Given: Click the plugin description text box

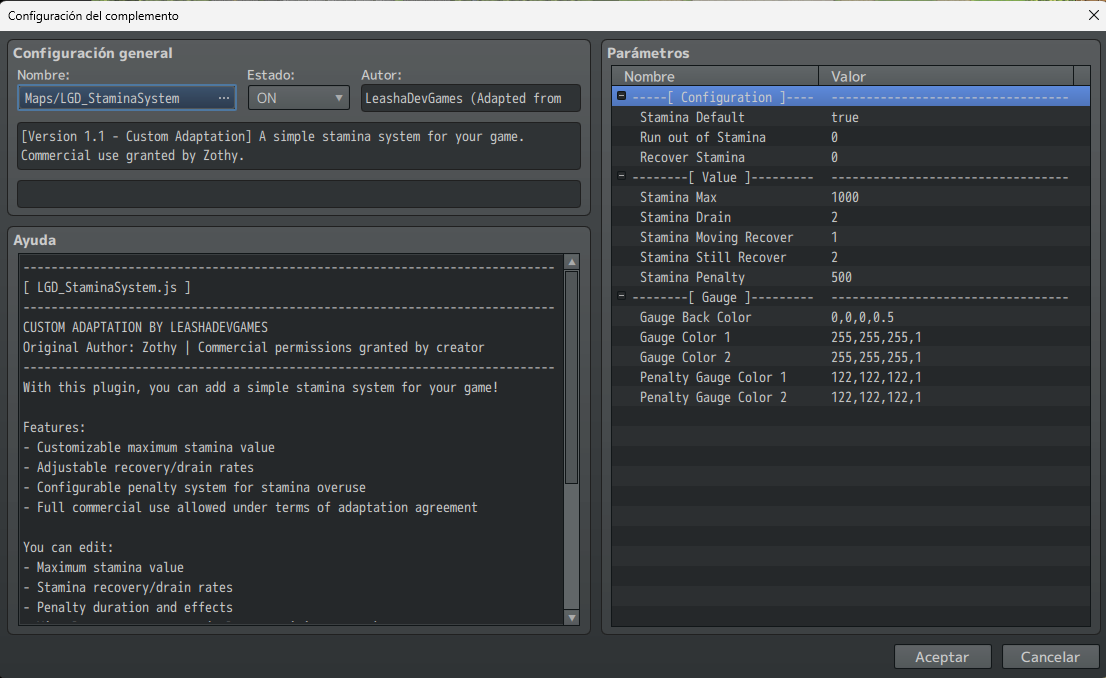Looking at the screenshot, I should pos(298,146).
